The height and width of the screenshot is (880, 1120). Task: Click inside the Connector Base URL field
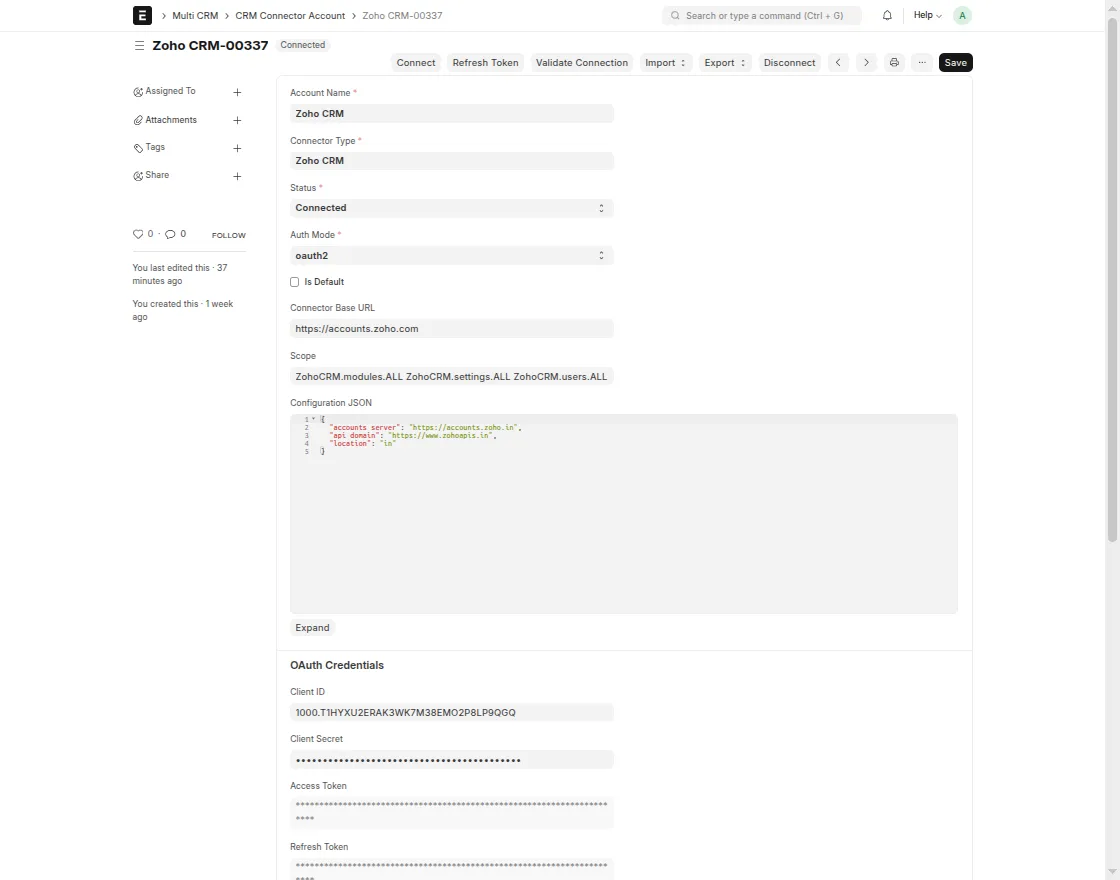[451, 328]
